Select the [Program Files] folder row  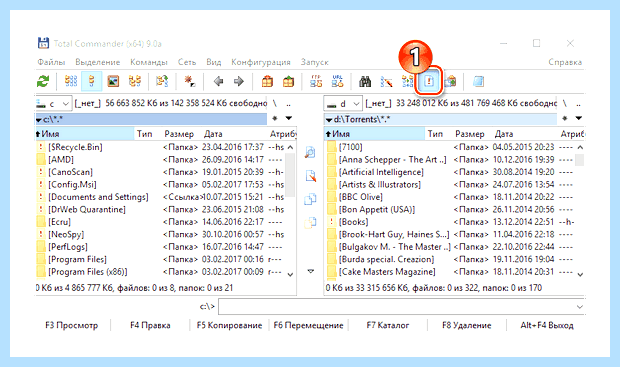click(x=161, y=259)
